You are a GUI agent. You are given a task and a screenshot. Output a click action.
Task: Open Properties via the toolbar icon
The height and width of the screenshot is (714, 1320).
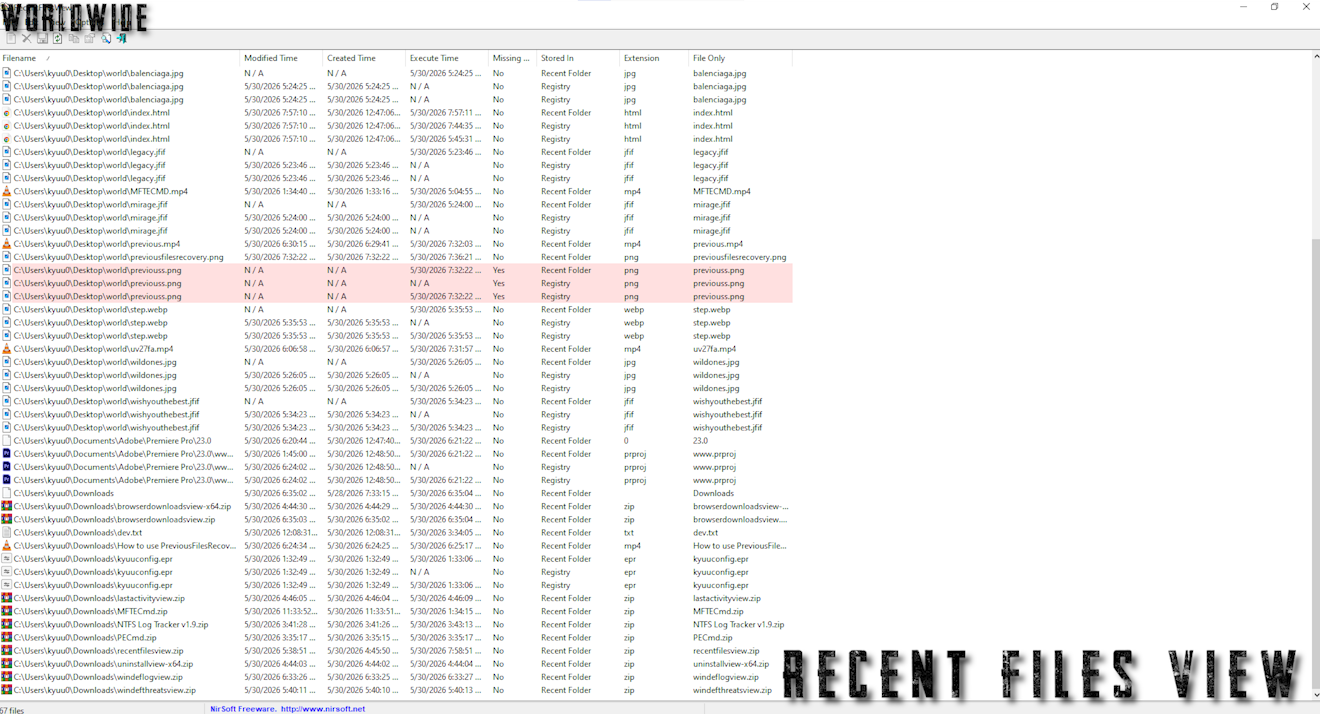[x=90, y=39]
